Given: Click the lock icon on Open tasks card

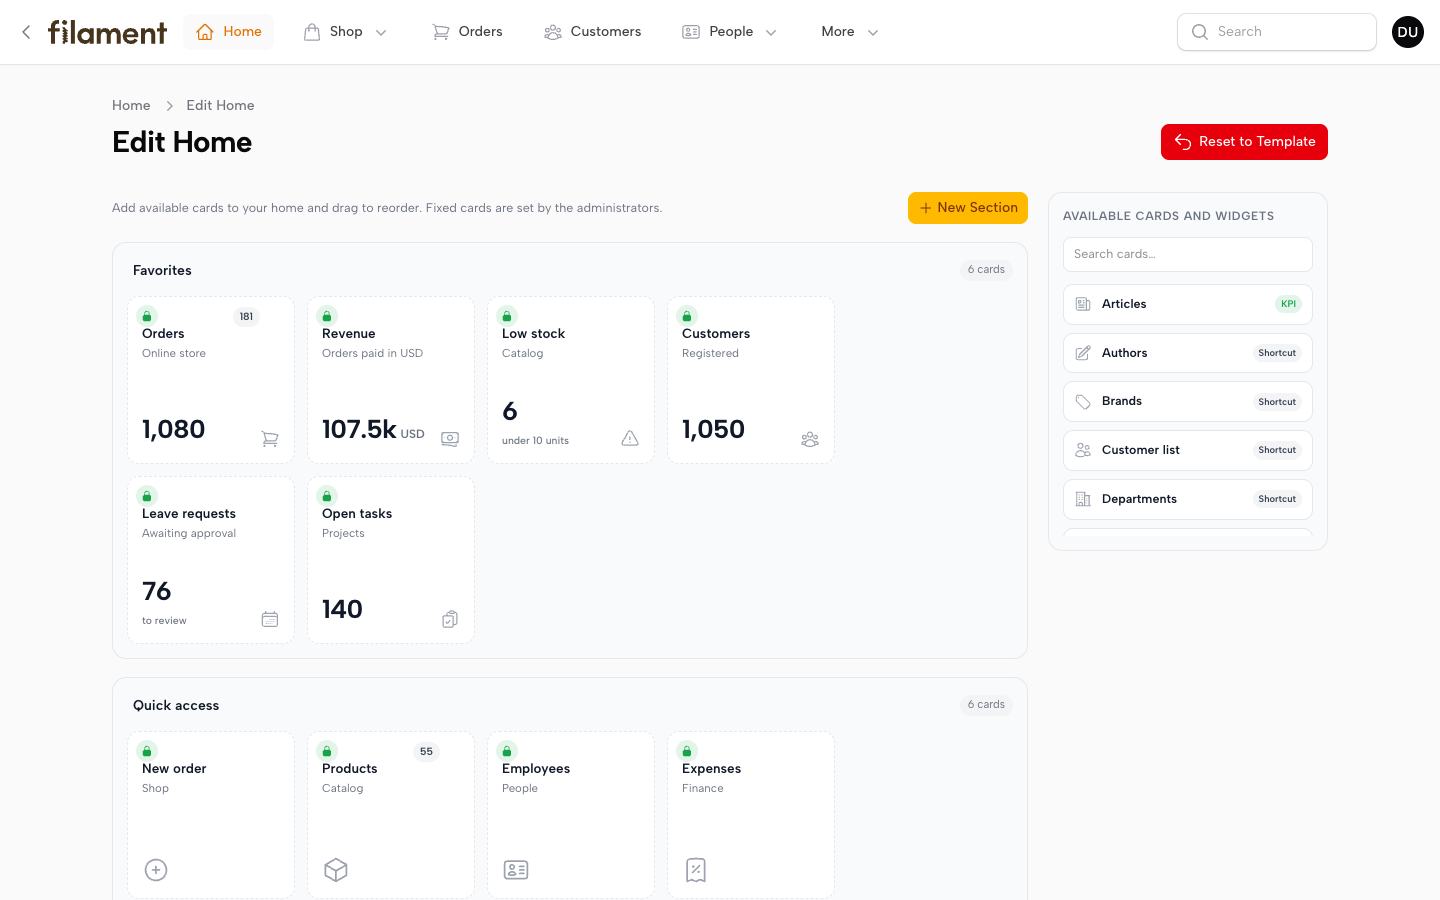Looking at the screenshot, I should [327, 496].
